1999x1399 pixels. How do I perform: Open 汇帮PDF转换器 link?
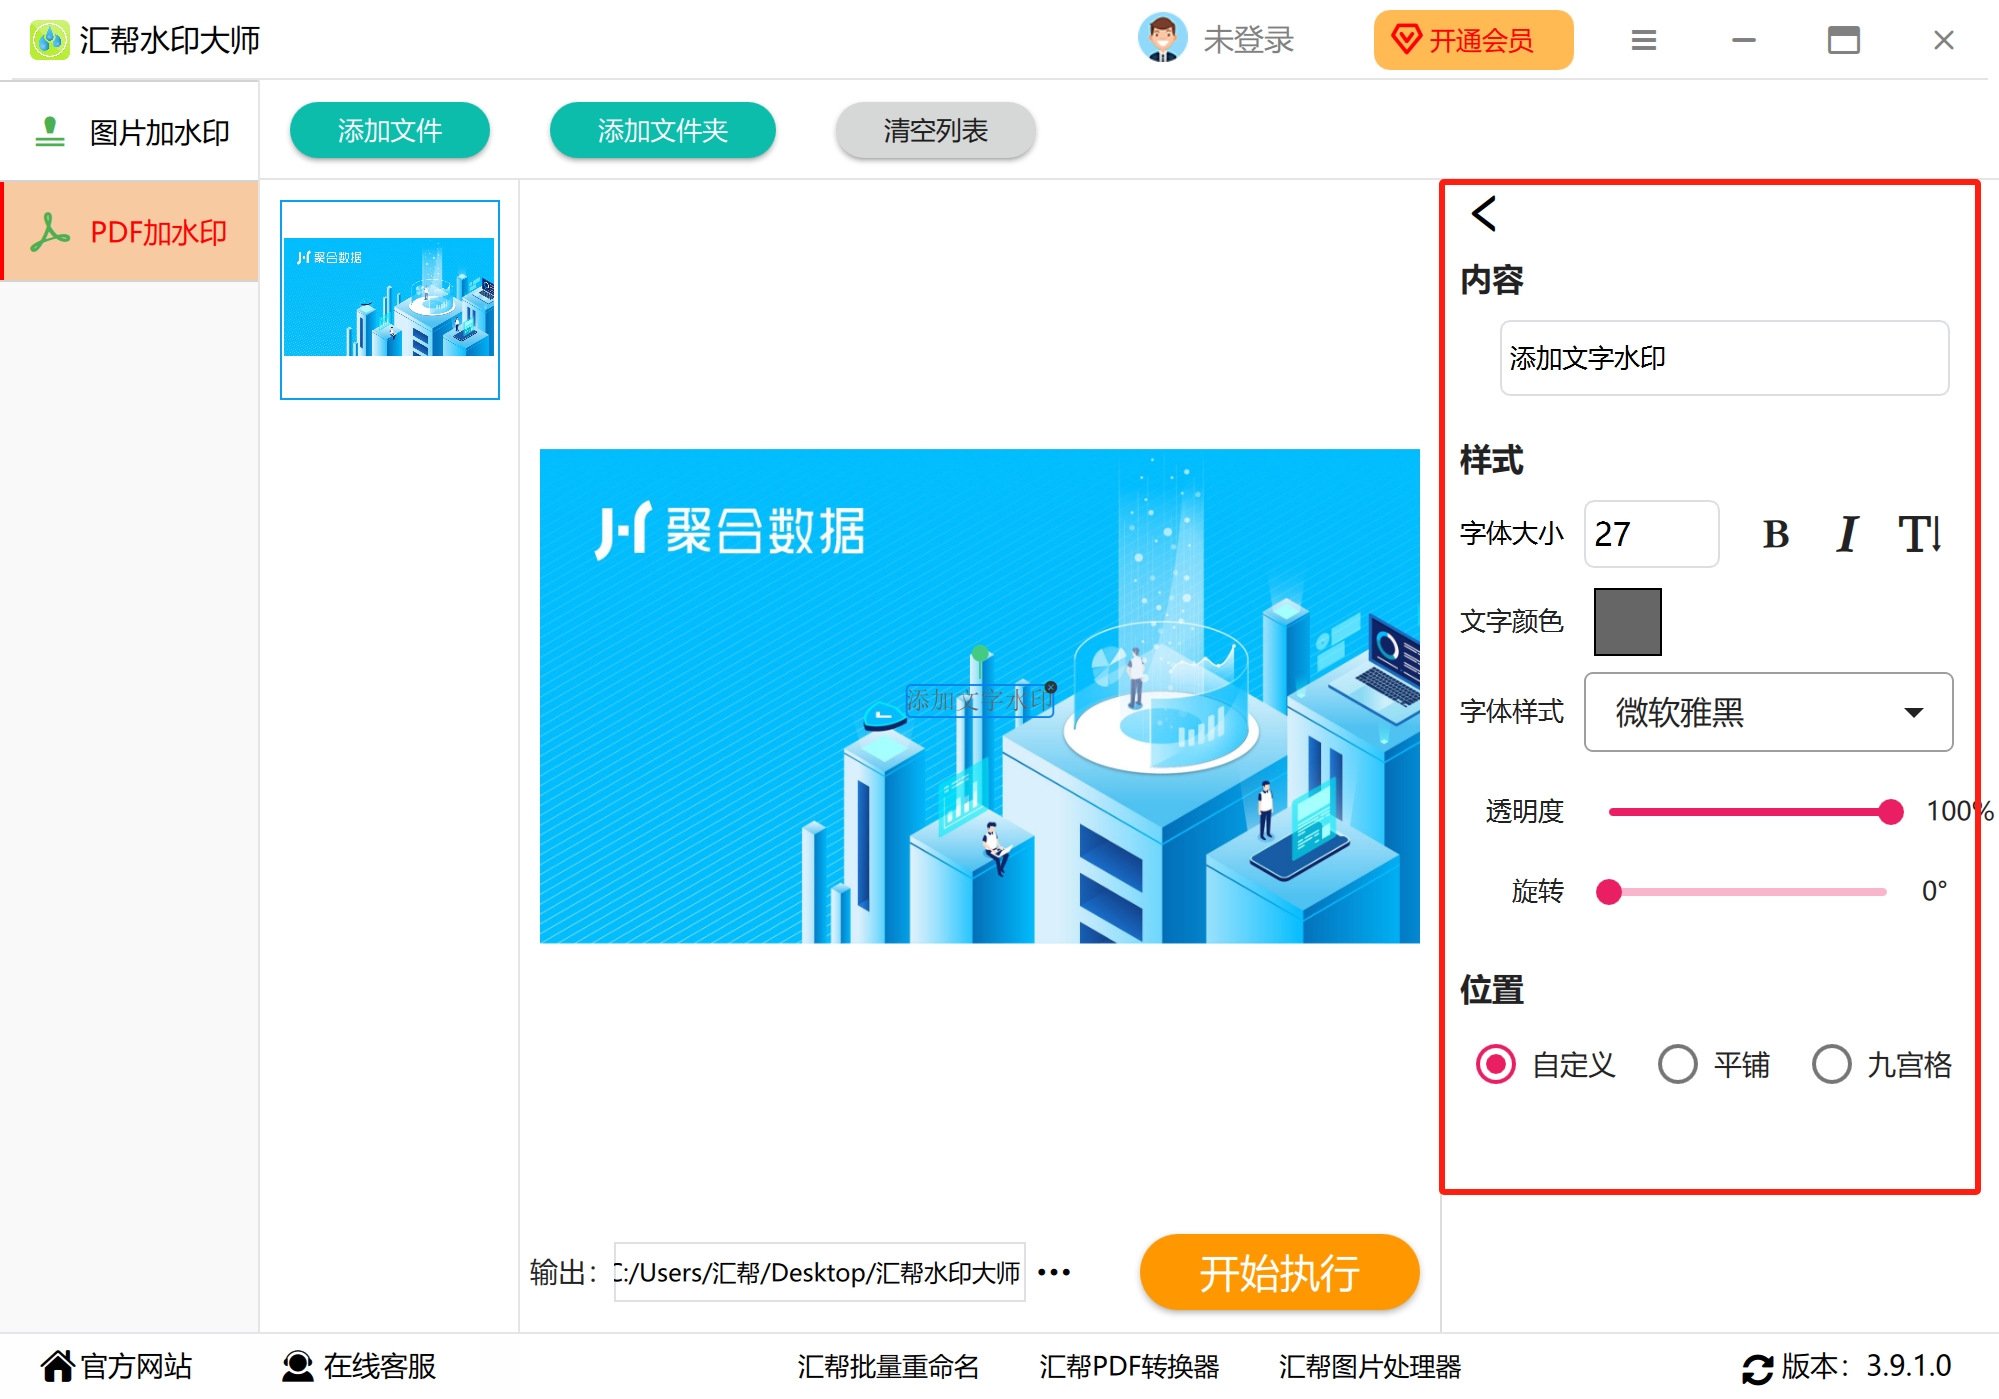(1129, 1366)
